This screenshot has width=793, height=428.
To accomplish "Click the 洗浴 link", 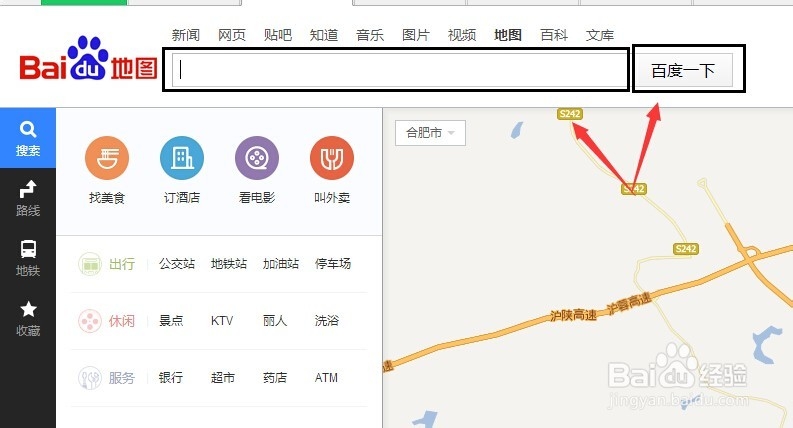I will (x=327, y=321).
